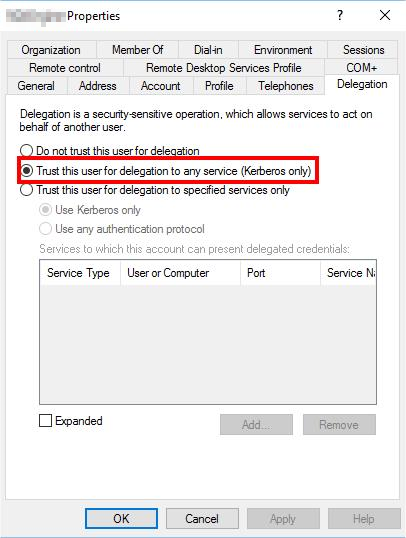Choose delegation to specified services only
The width and height of the screenshot is (406, 538).
[x=26, y=190]
